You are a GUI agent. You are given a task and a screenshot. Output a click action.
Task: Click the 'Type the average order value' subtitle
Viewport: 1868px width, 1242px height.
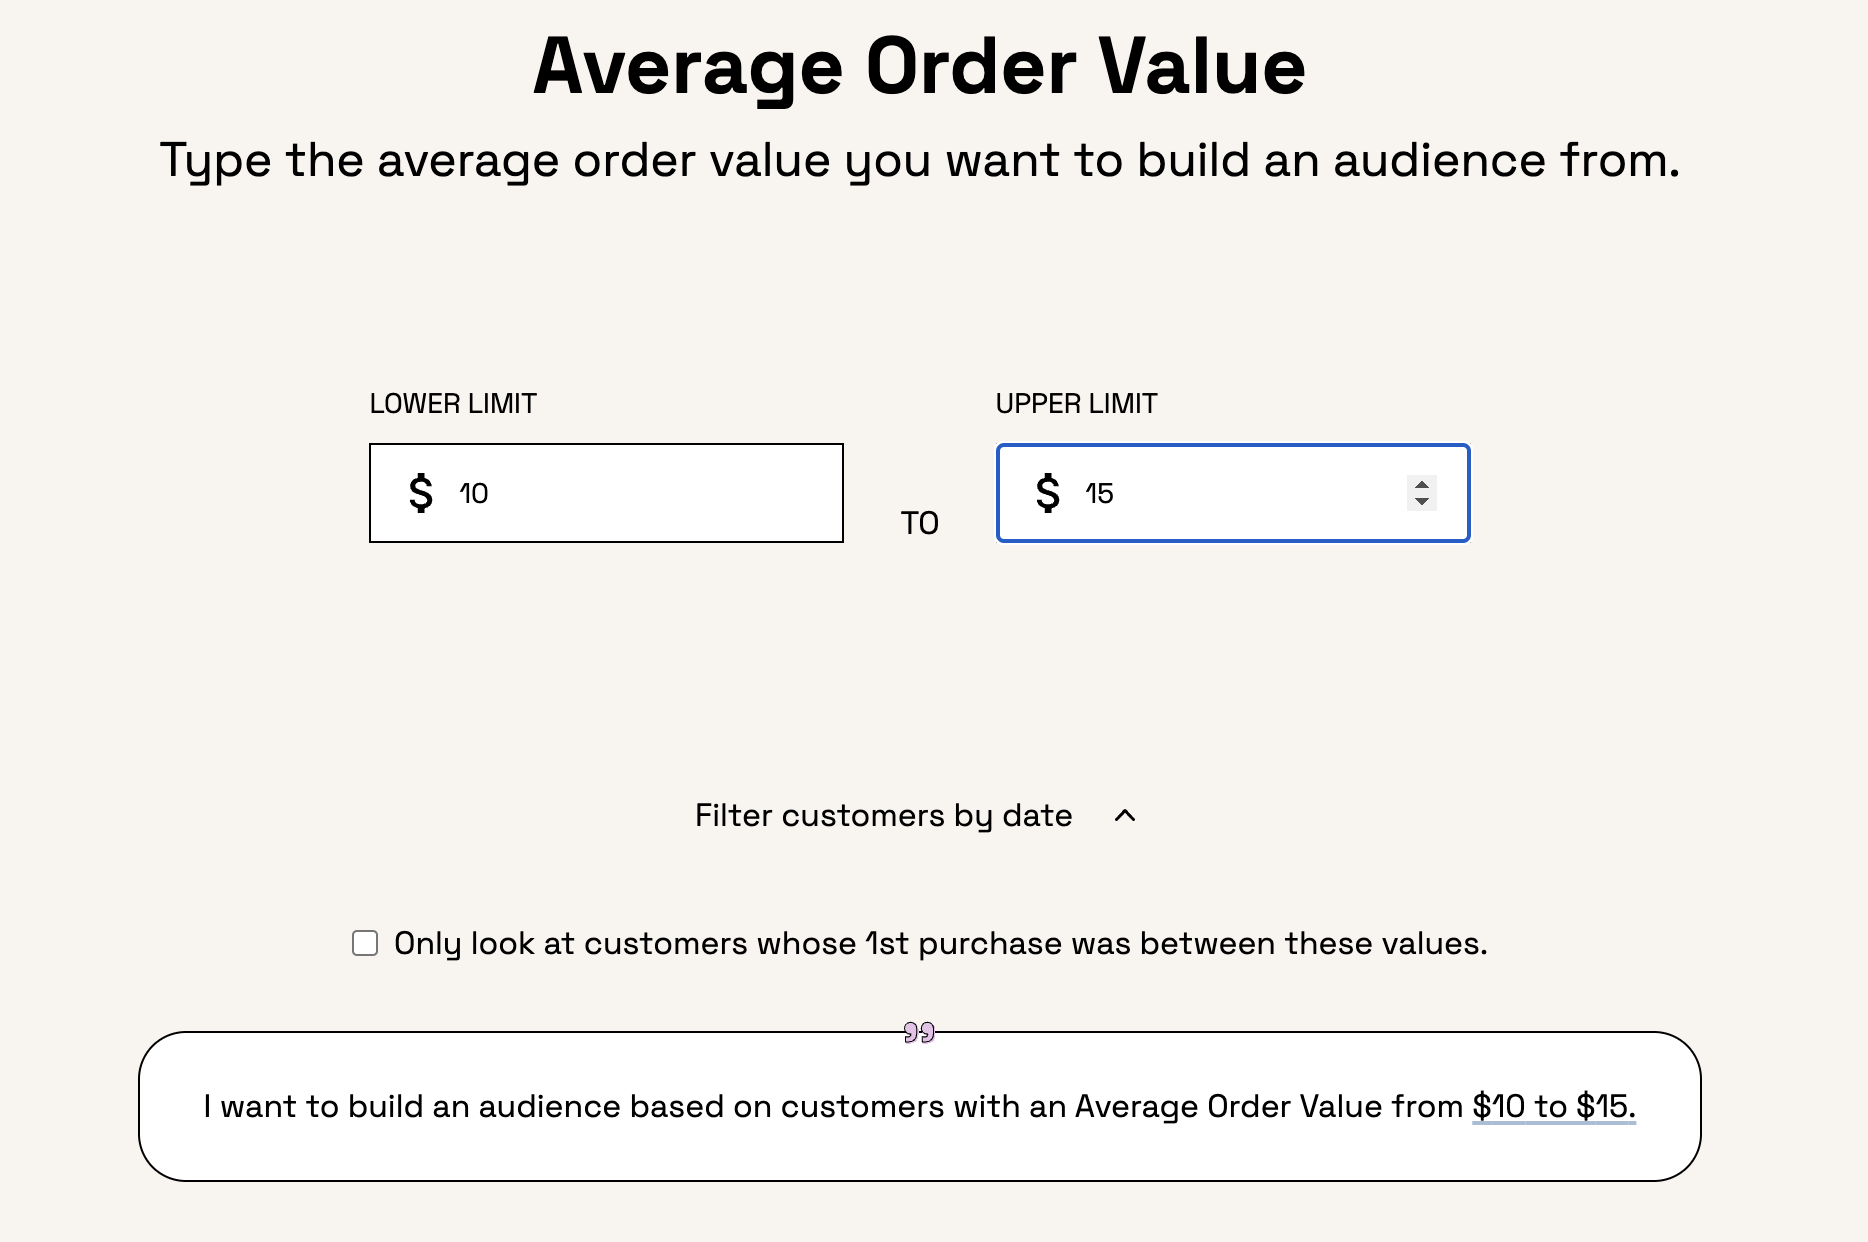point(919,160)
